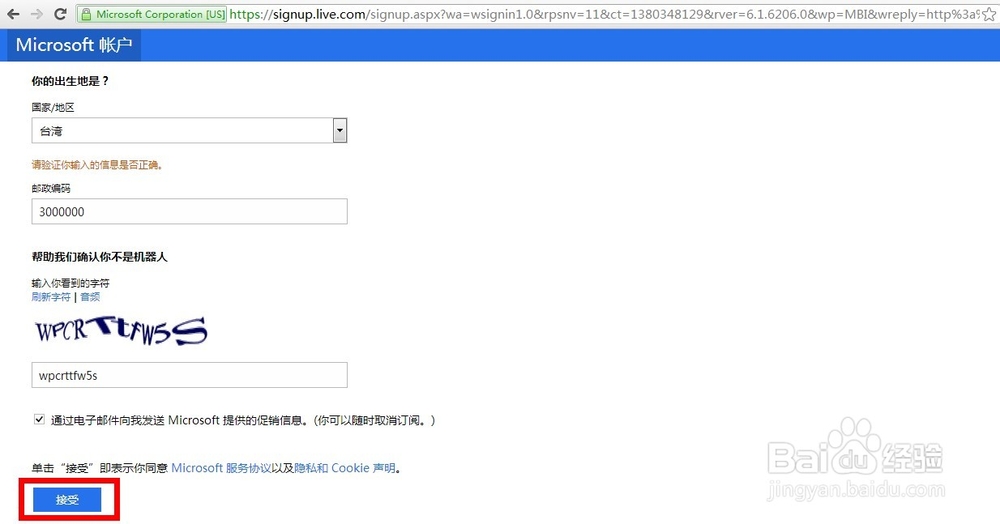The width and height of the screenshot is (1000, 524).
Task: Focus the 邮政编码 field containing 3000000
Action: coord(189,212)
